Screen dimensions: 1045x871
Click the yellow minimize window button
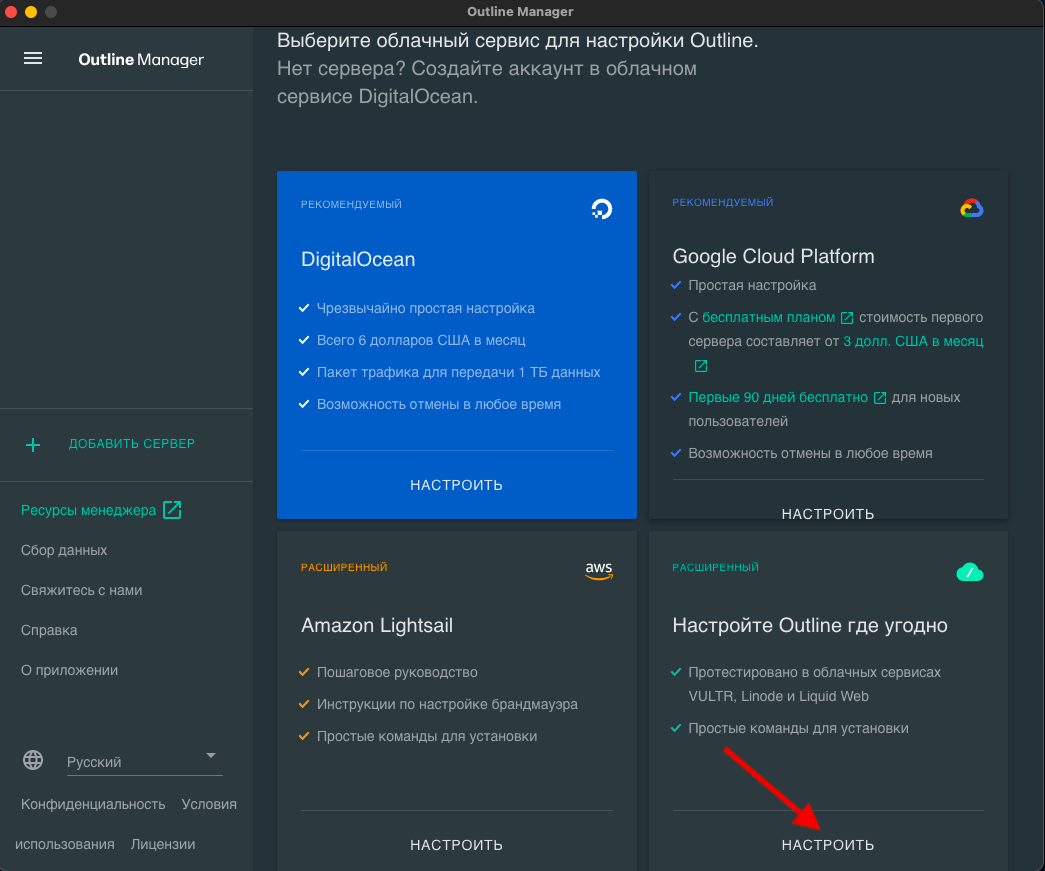31,12
